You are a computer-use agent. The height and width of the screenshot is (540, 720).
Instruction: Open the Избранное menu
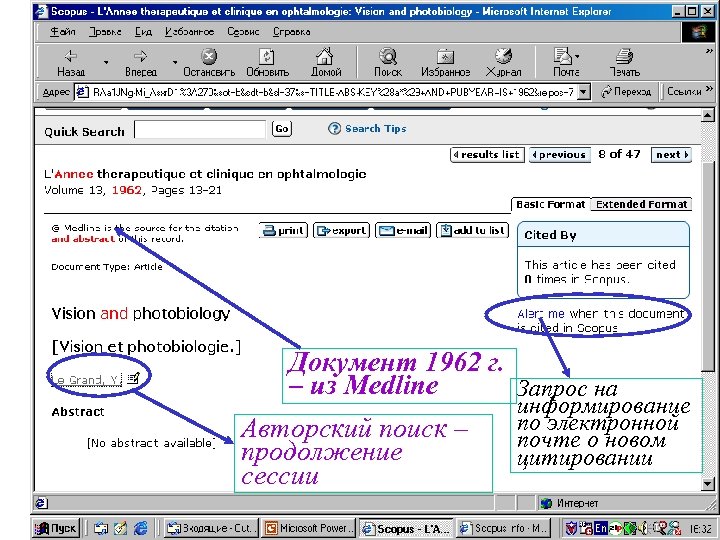coord(189,32)
